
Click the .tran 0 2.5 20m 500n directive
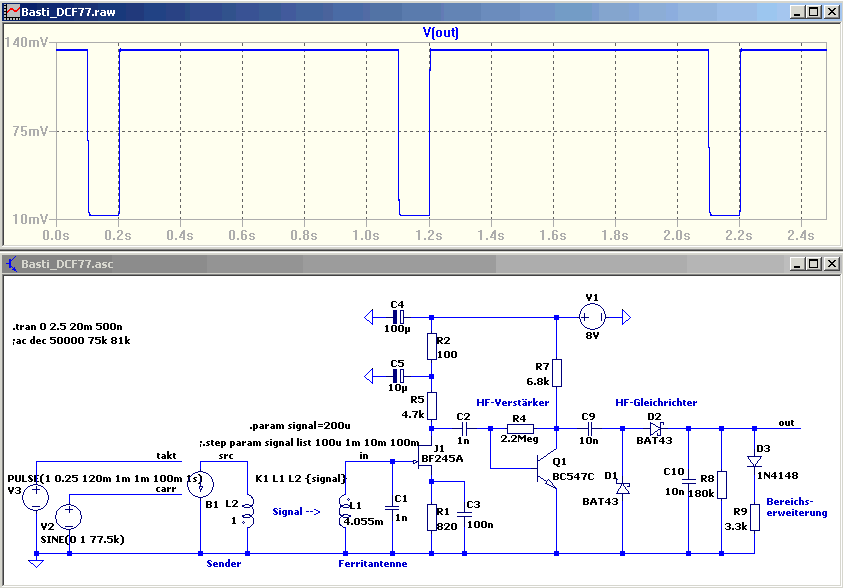click(67, 326)
